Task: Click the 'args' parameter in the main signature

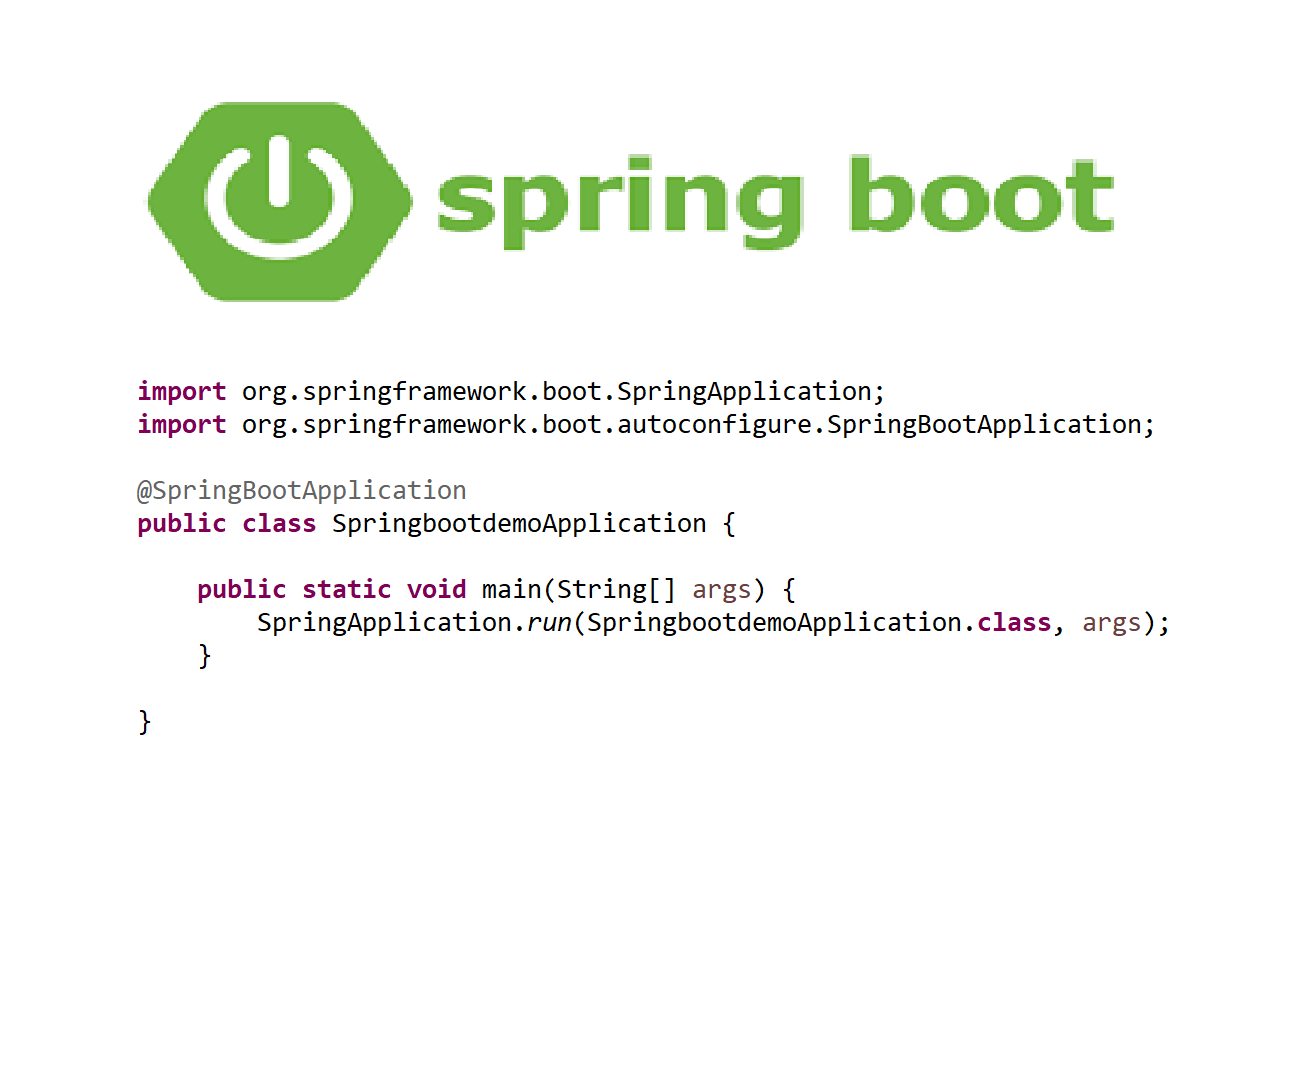Action: pos(721,590)
